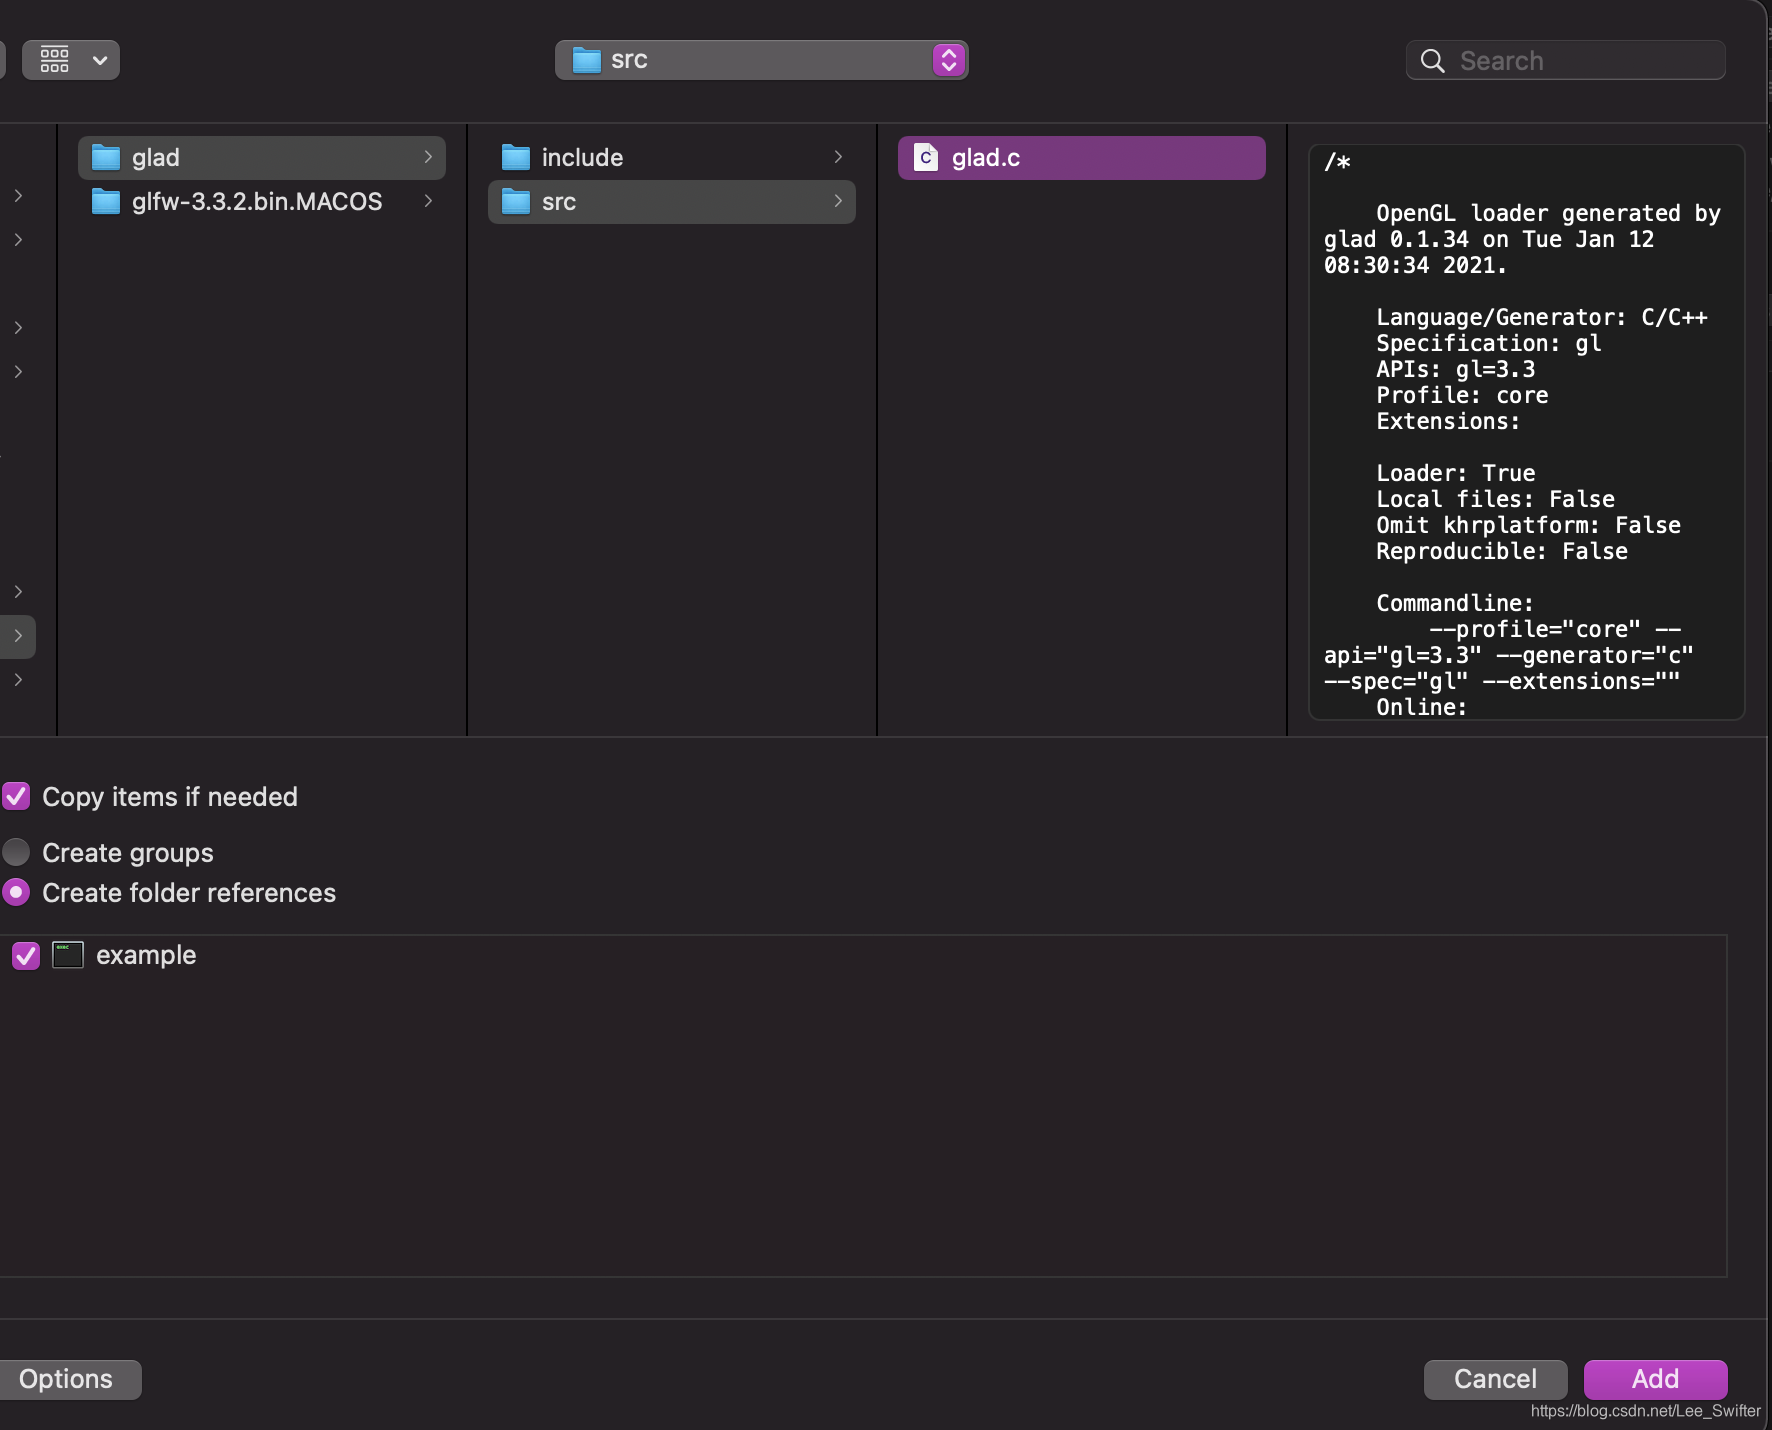Click the example target name
The height and width of the screenshot is (1430, 1772).
(146, 955)
